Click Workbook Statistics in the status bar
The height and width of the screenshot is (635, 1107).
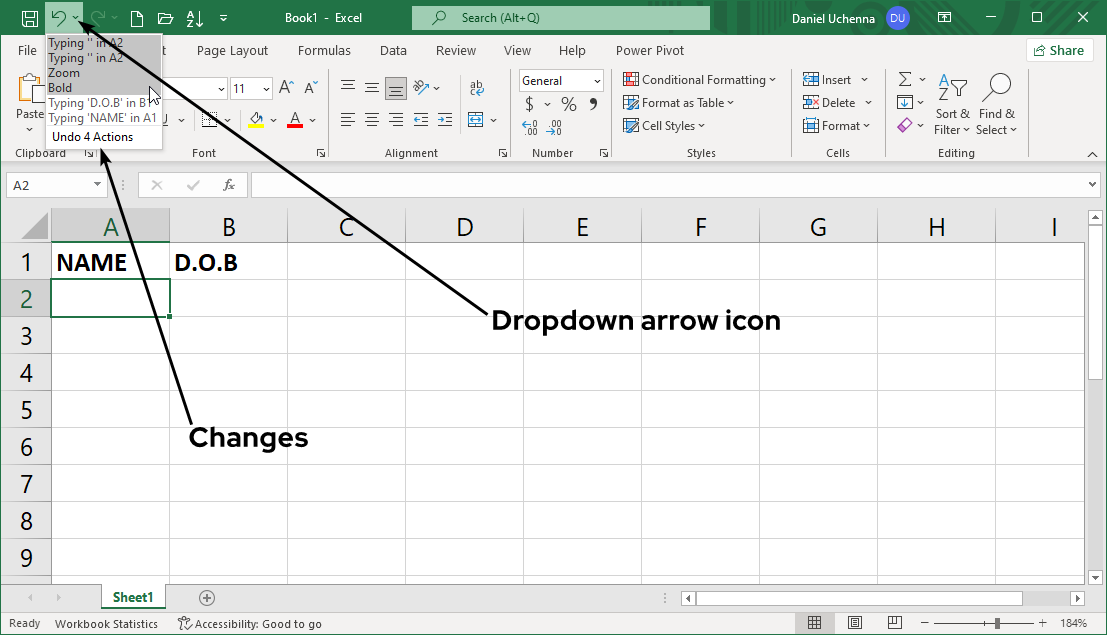click(106, 623)
